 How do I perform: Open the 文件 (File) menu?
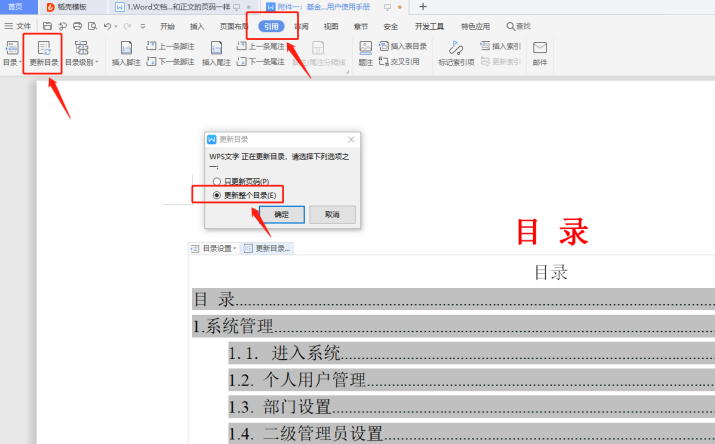point(18,26)
